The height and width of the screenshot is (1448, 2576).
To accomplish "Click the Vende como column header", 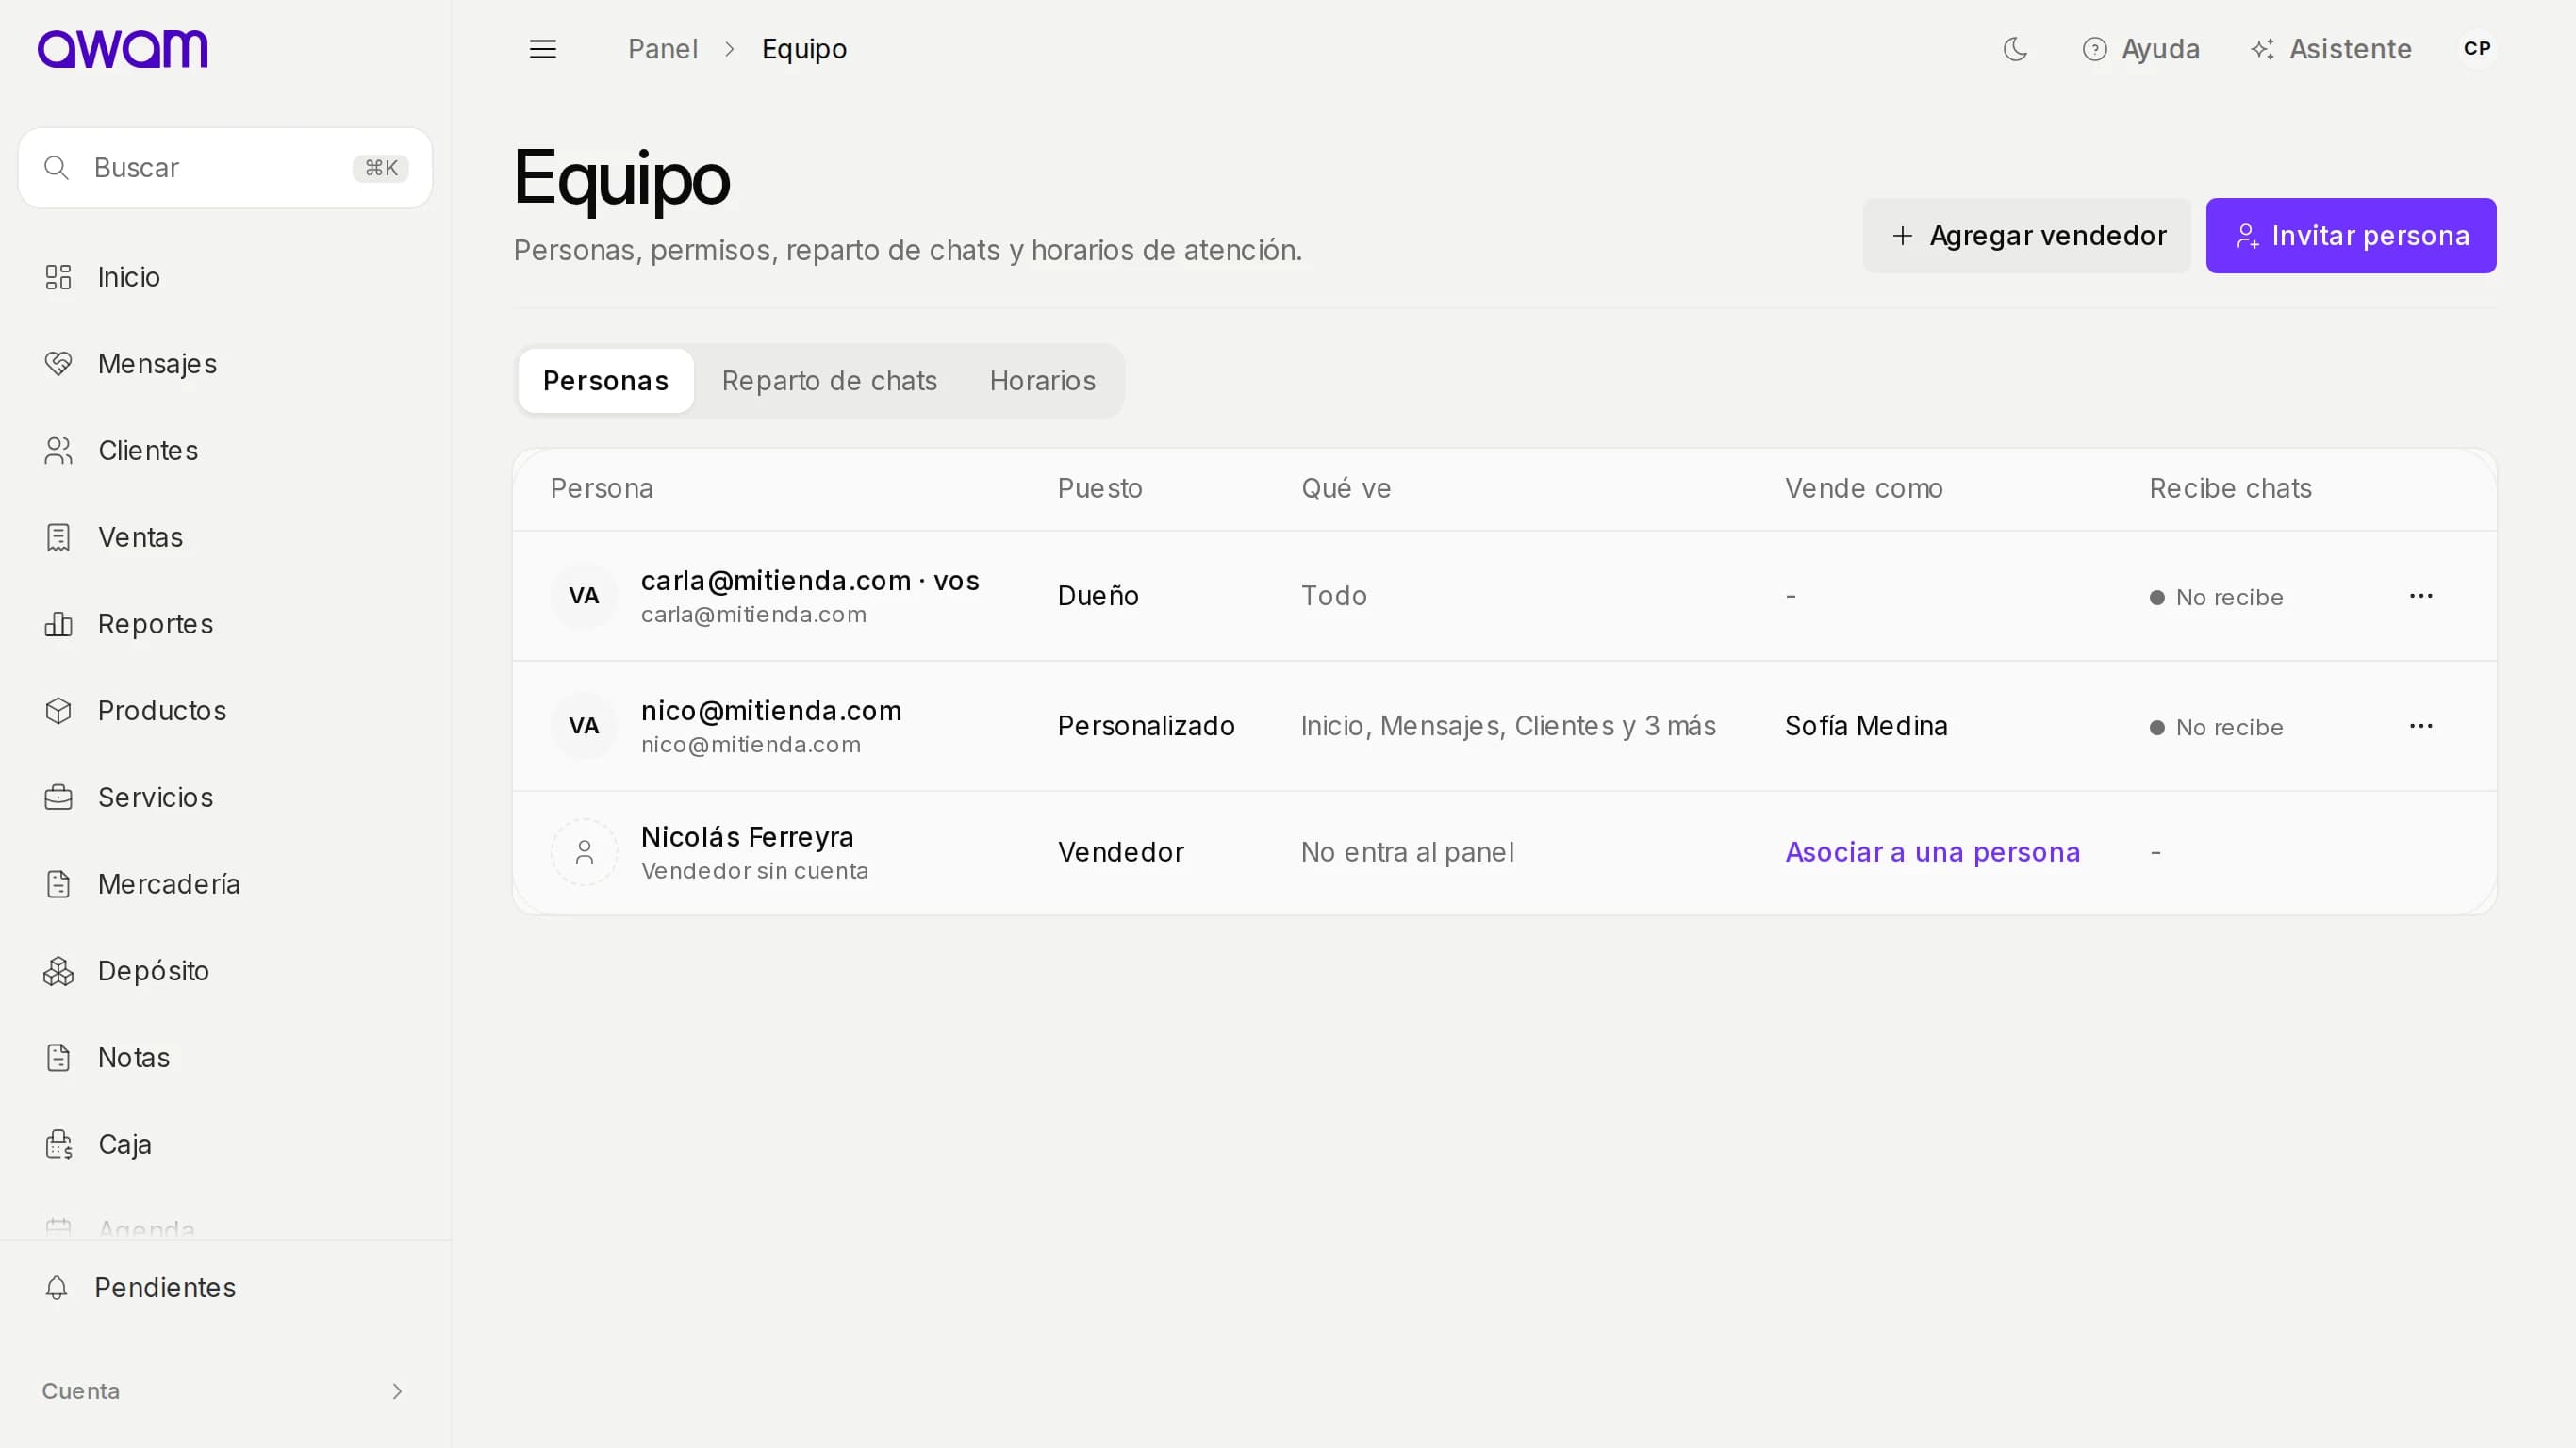I will point(1864,489).
